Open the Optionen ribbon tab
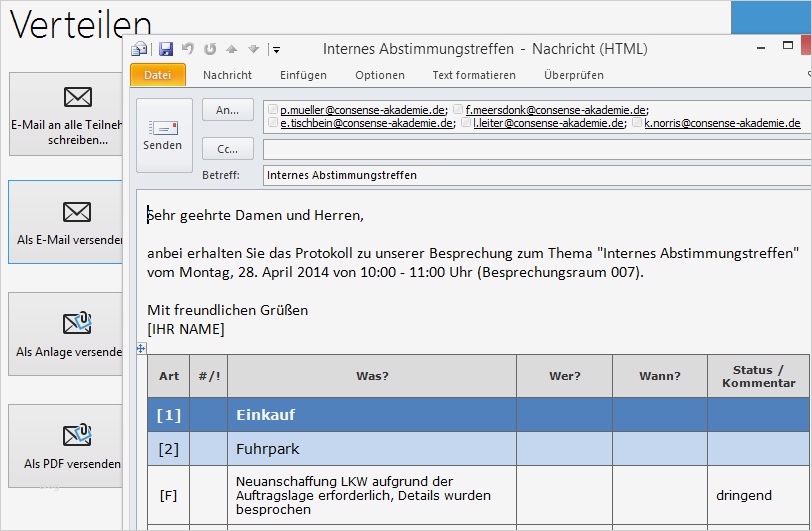 tap(380, 75)
